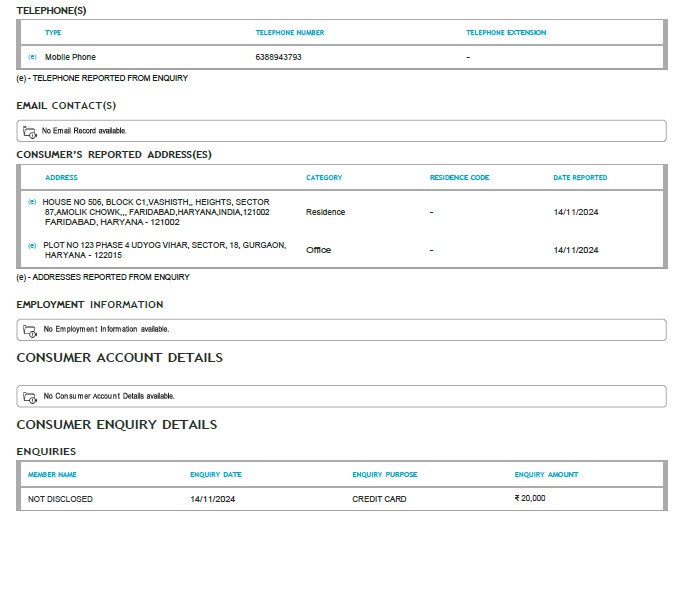
Task: Click the No Employment Information folder icon
Action: pyautogui.click(x=30, y=331)
